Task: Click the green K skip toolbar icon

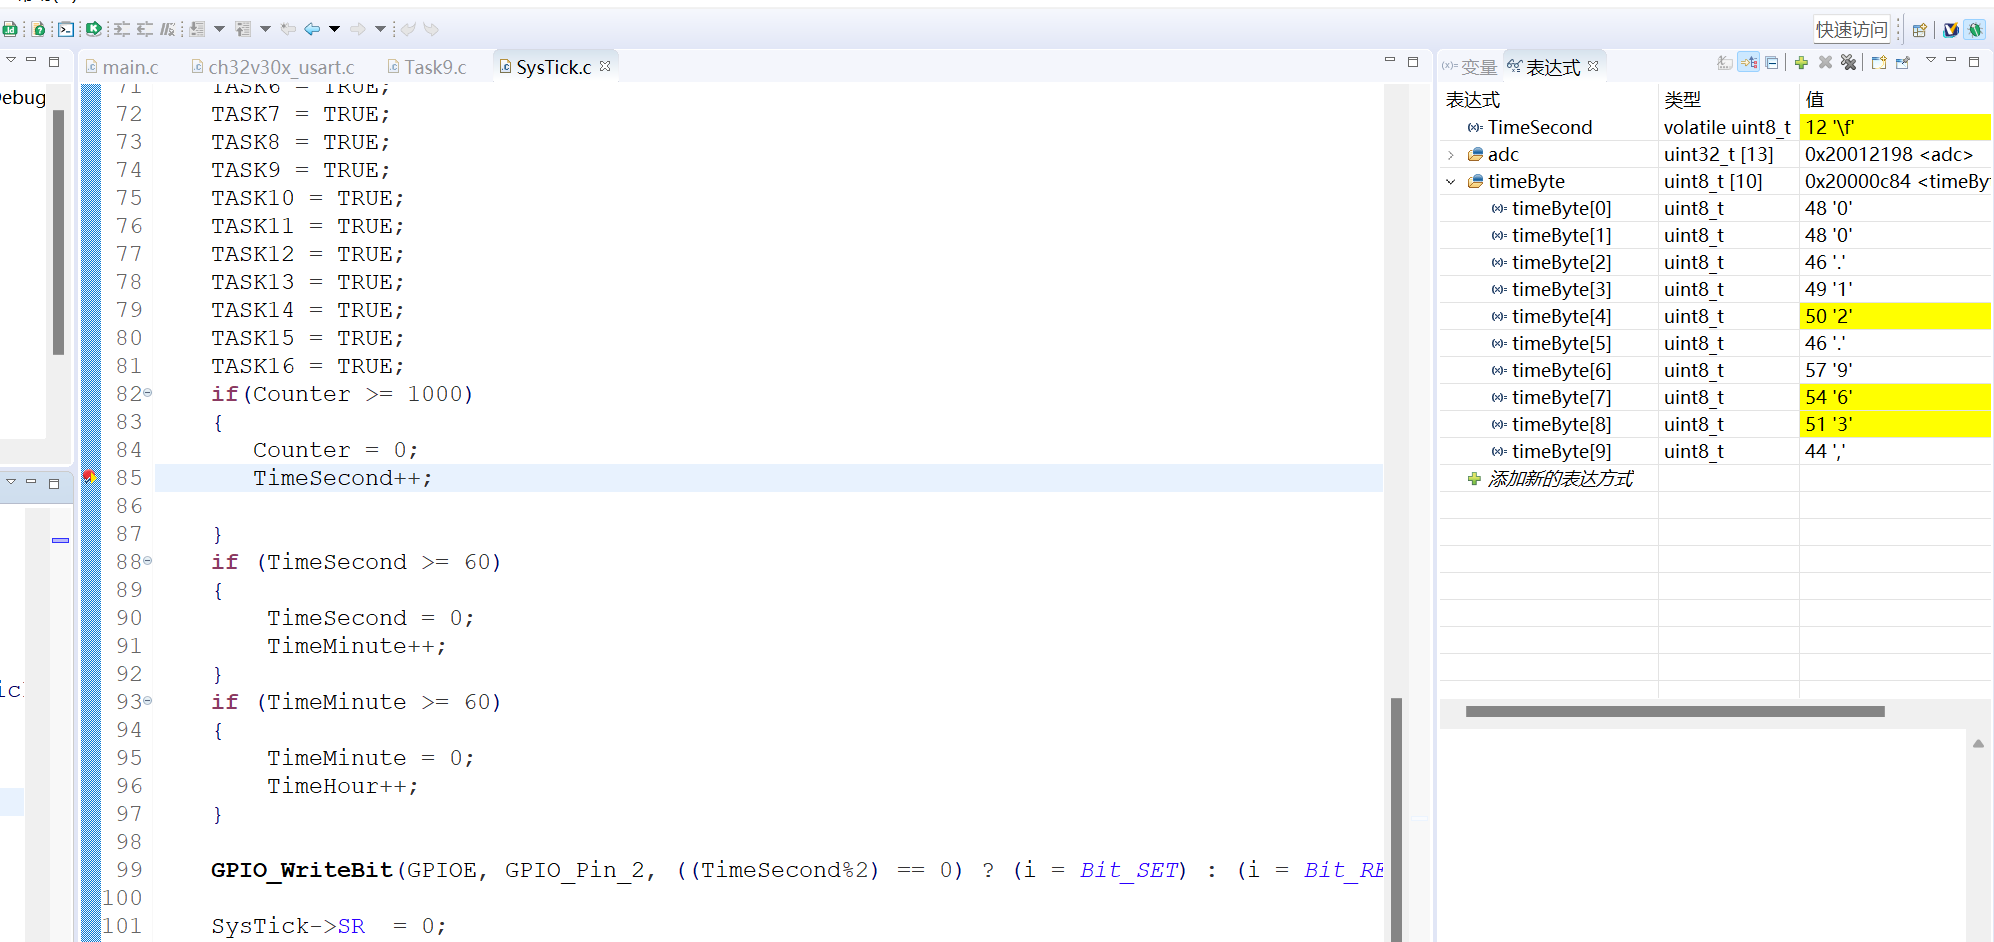Action: (94, 29)
